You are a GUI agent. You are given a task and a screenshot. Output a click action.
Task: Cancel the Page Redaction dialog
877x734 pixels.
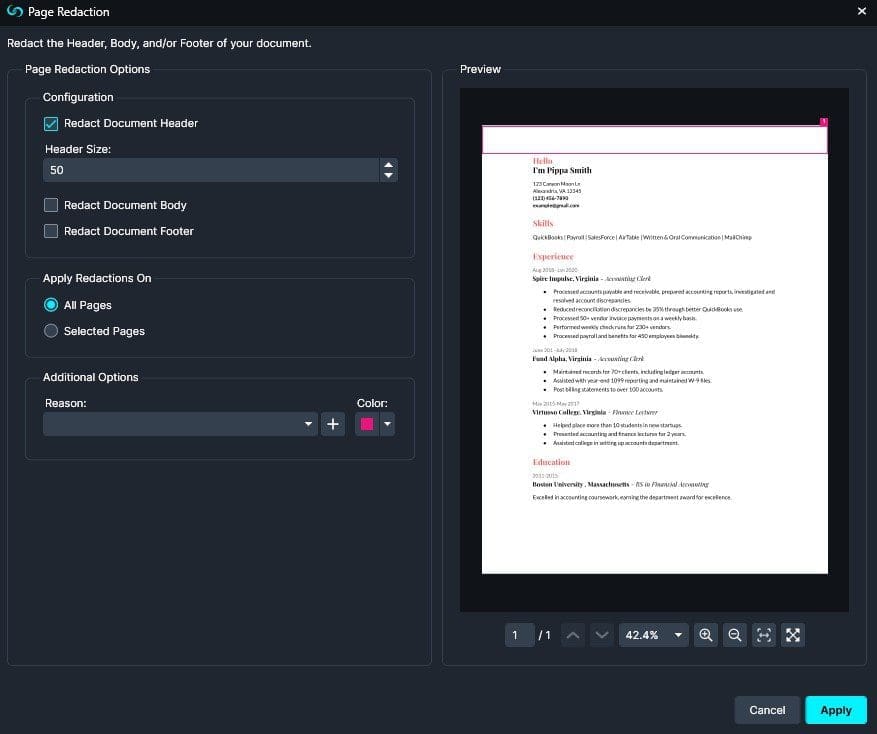[x=767, y=710]
